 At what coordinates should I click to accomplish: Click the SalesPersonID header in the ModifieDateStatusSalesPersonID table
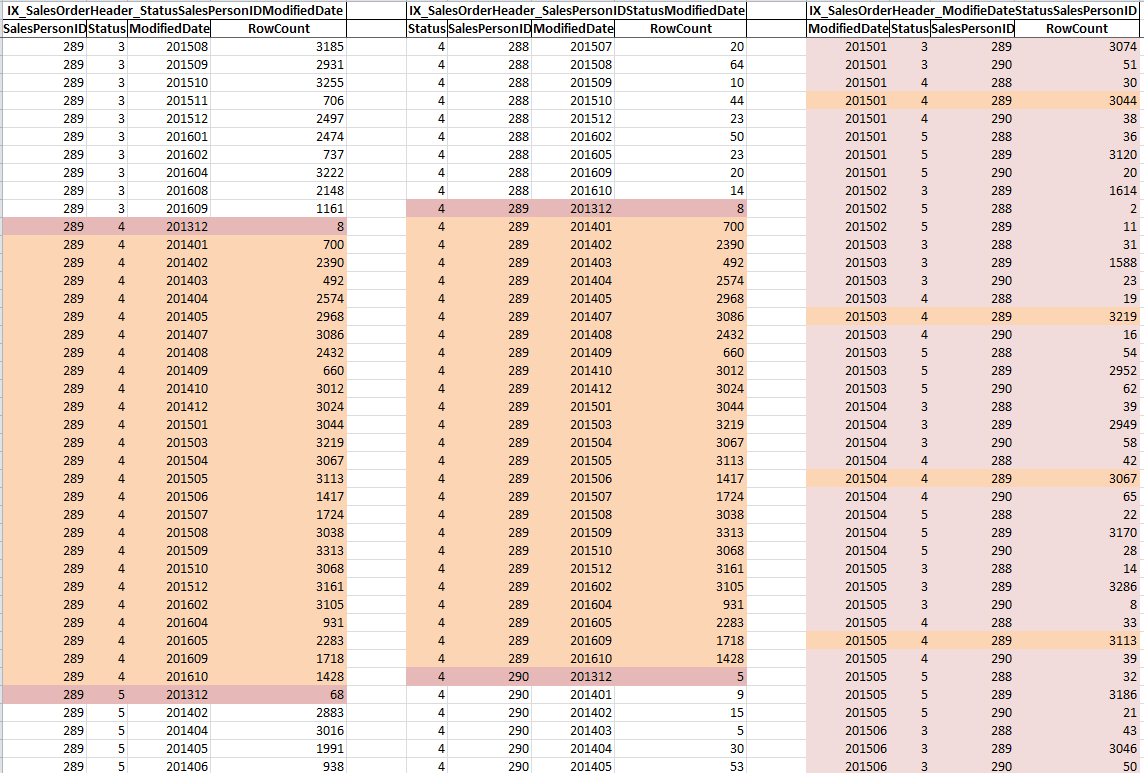[x=973, y=28]
